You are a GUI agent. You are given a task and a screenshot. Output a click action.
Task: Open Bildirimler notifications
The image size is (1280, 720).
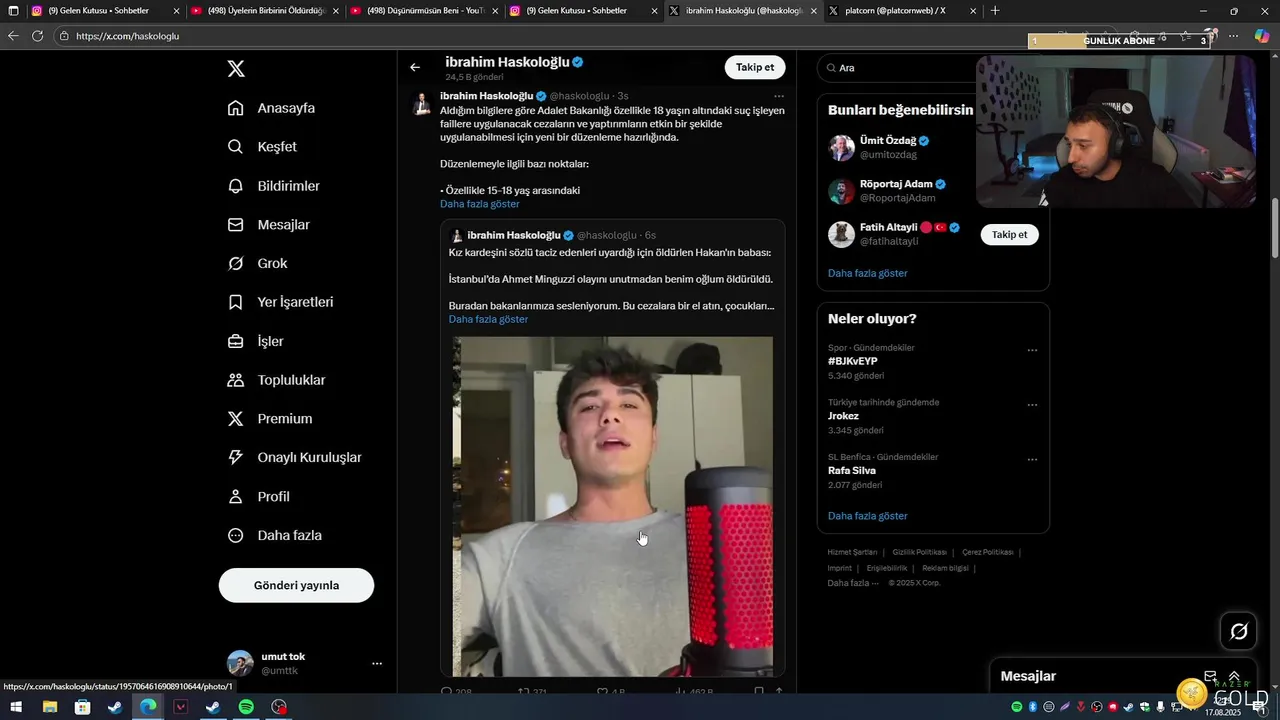coord(274,186)
